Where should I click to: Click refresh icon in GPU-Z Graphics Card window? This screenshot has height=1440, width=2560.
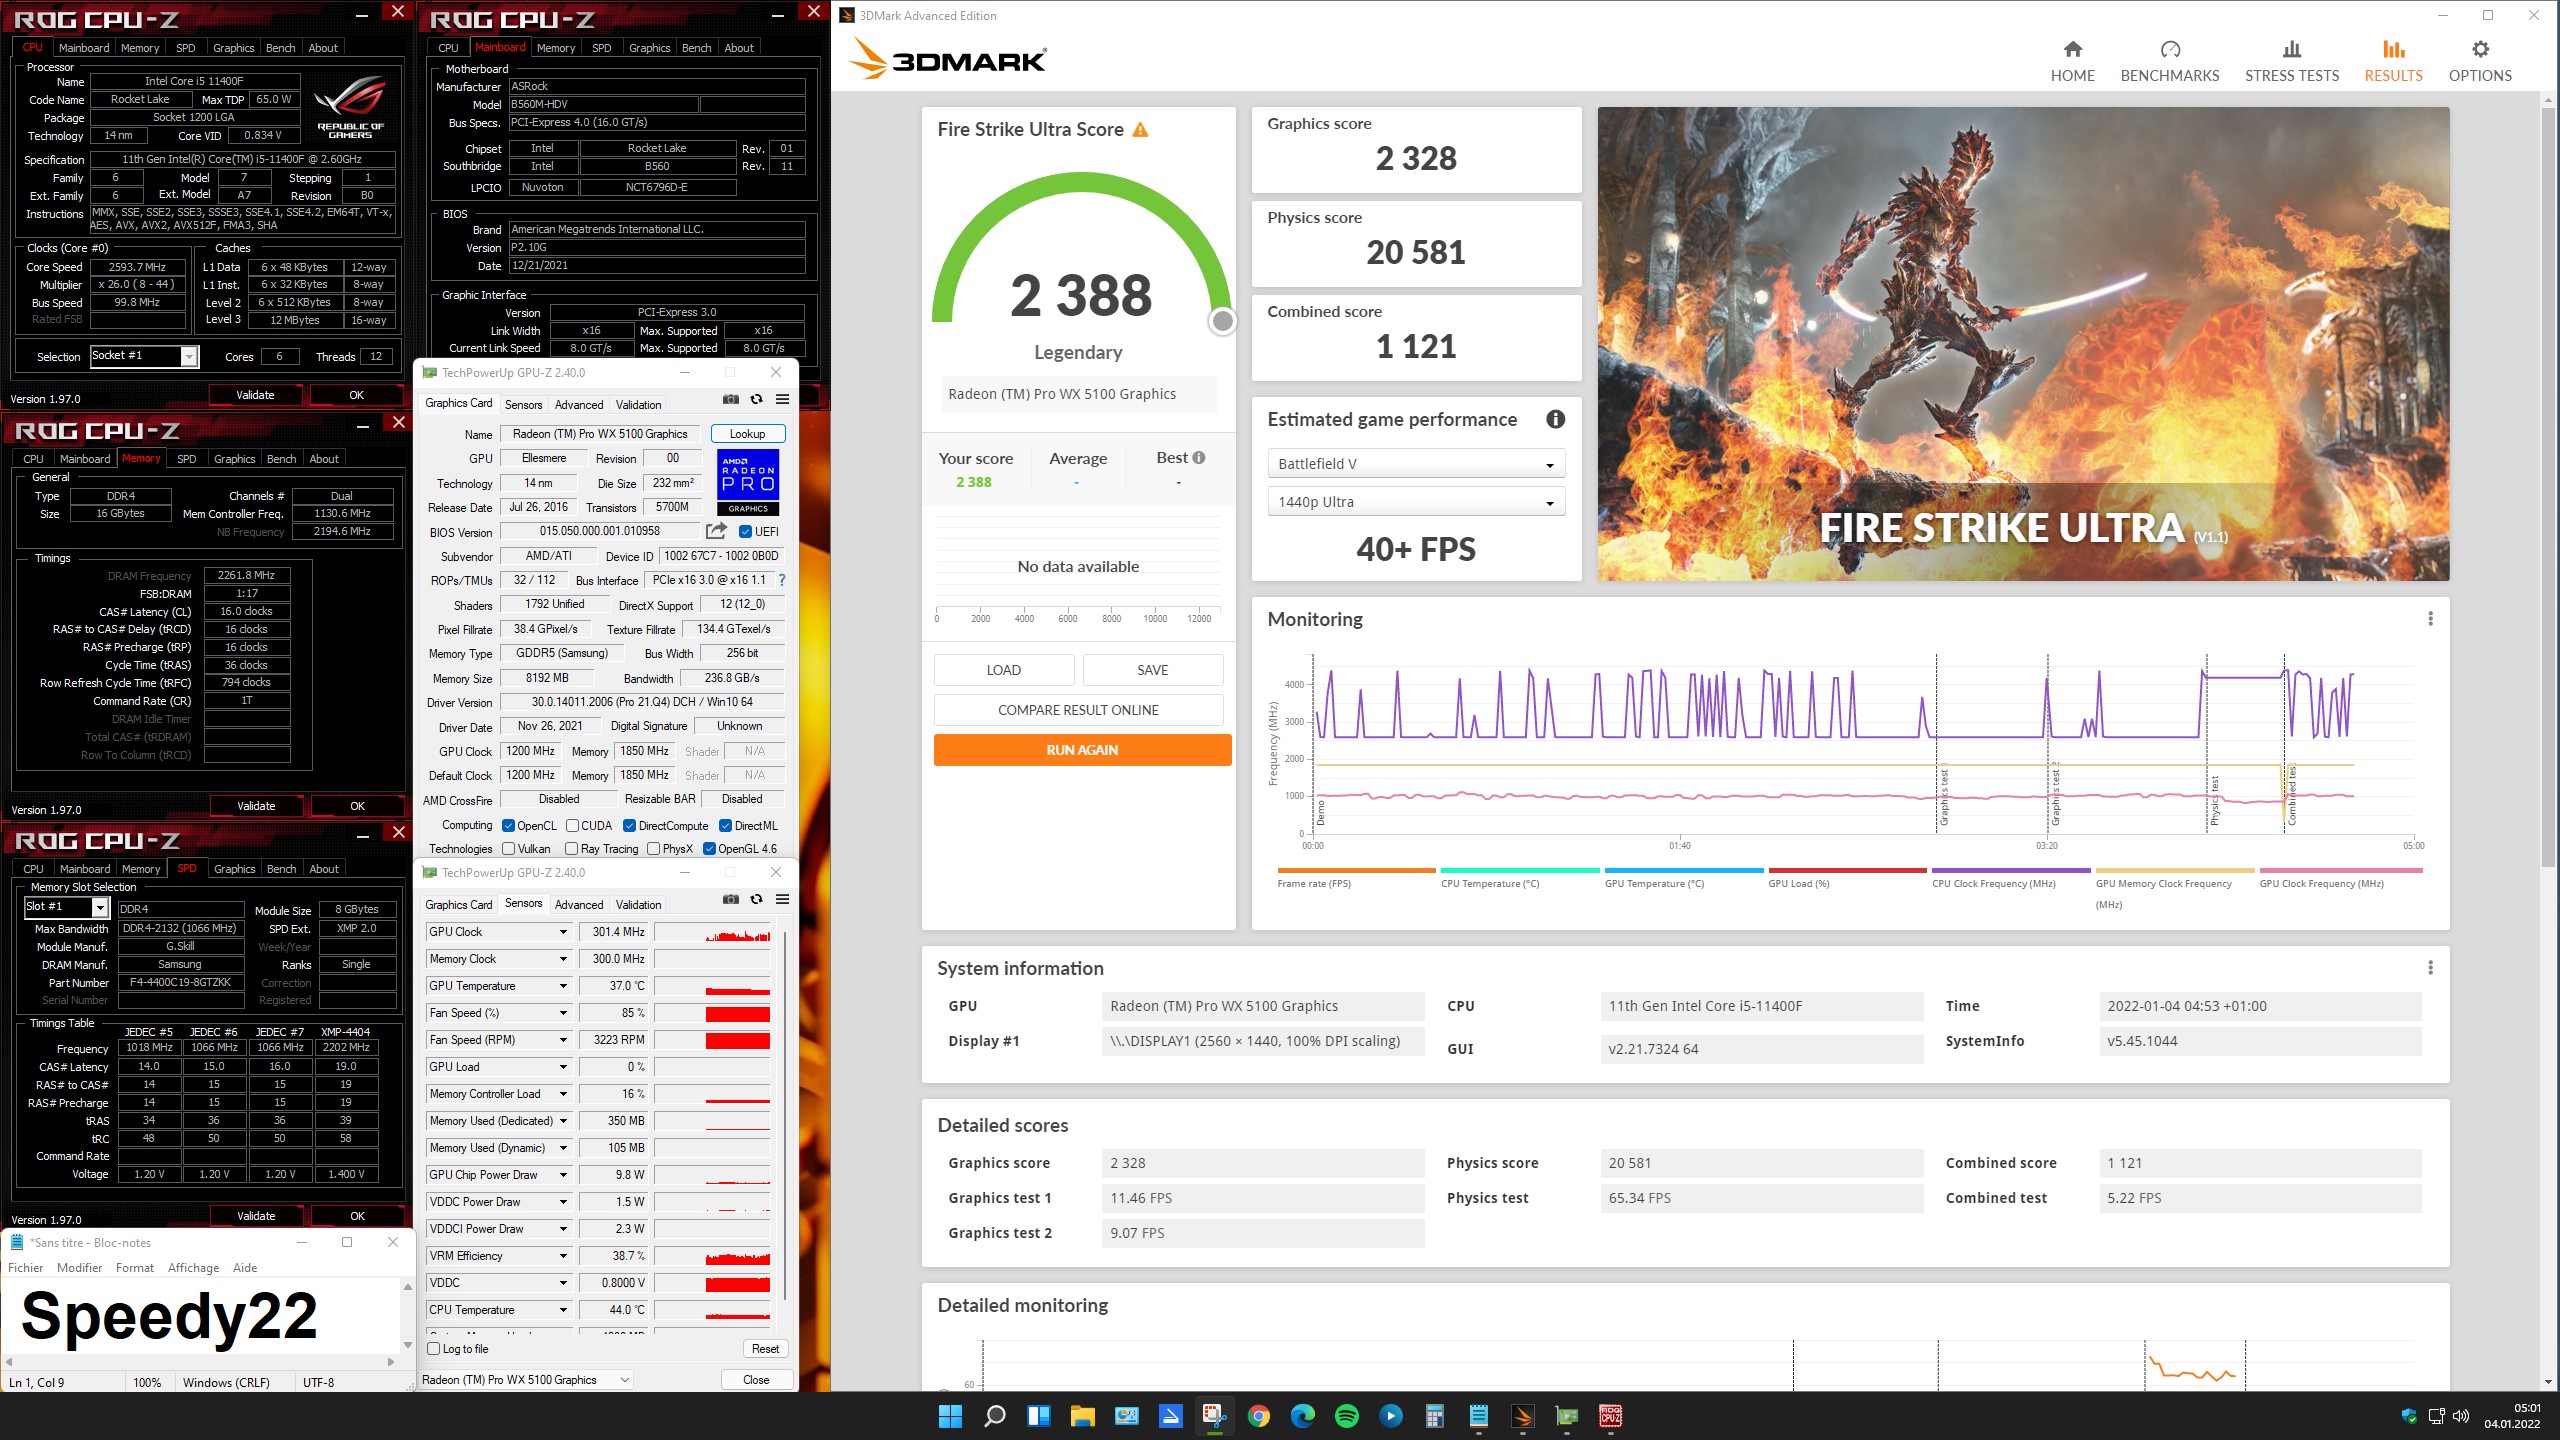click(x=756, y=399)
